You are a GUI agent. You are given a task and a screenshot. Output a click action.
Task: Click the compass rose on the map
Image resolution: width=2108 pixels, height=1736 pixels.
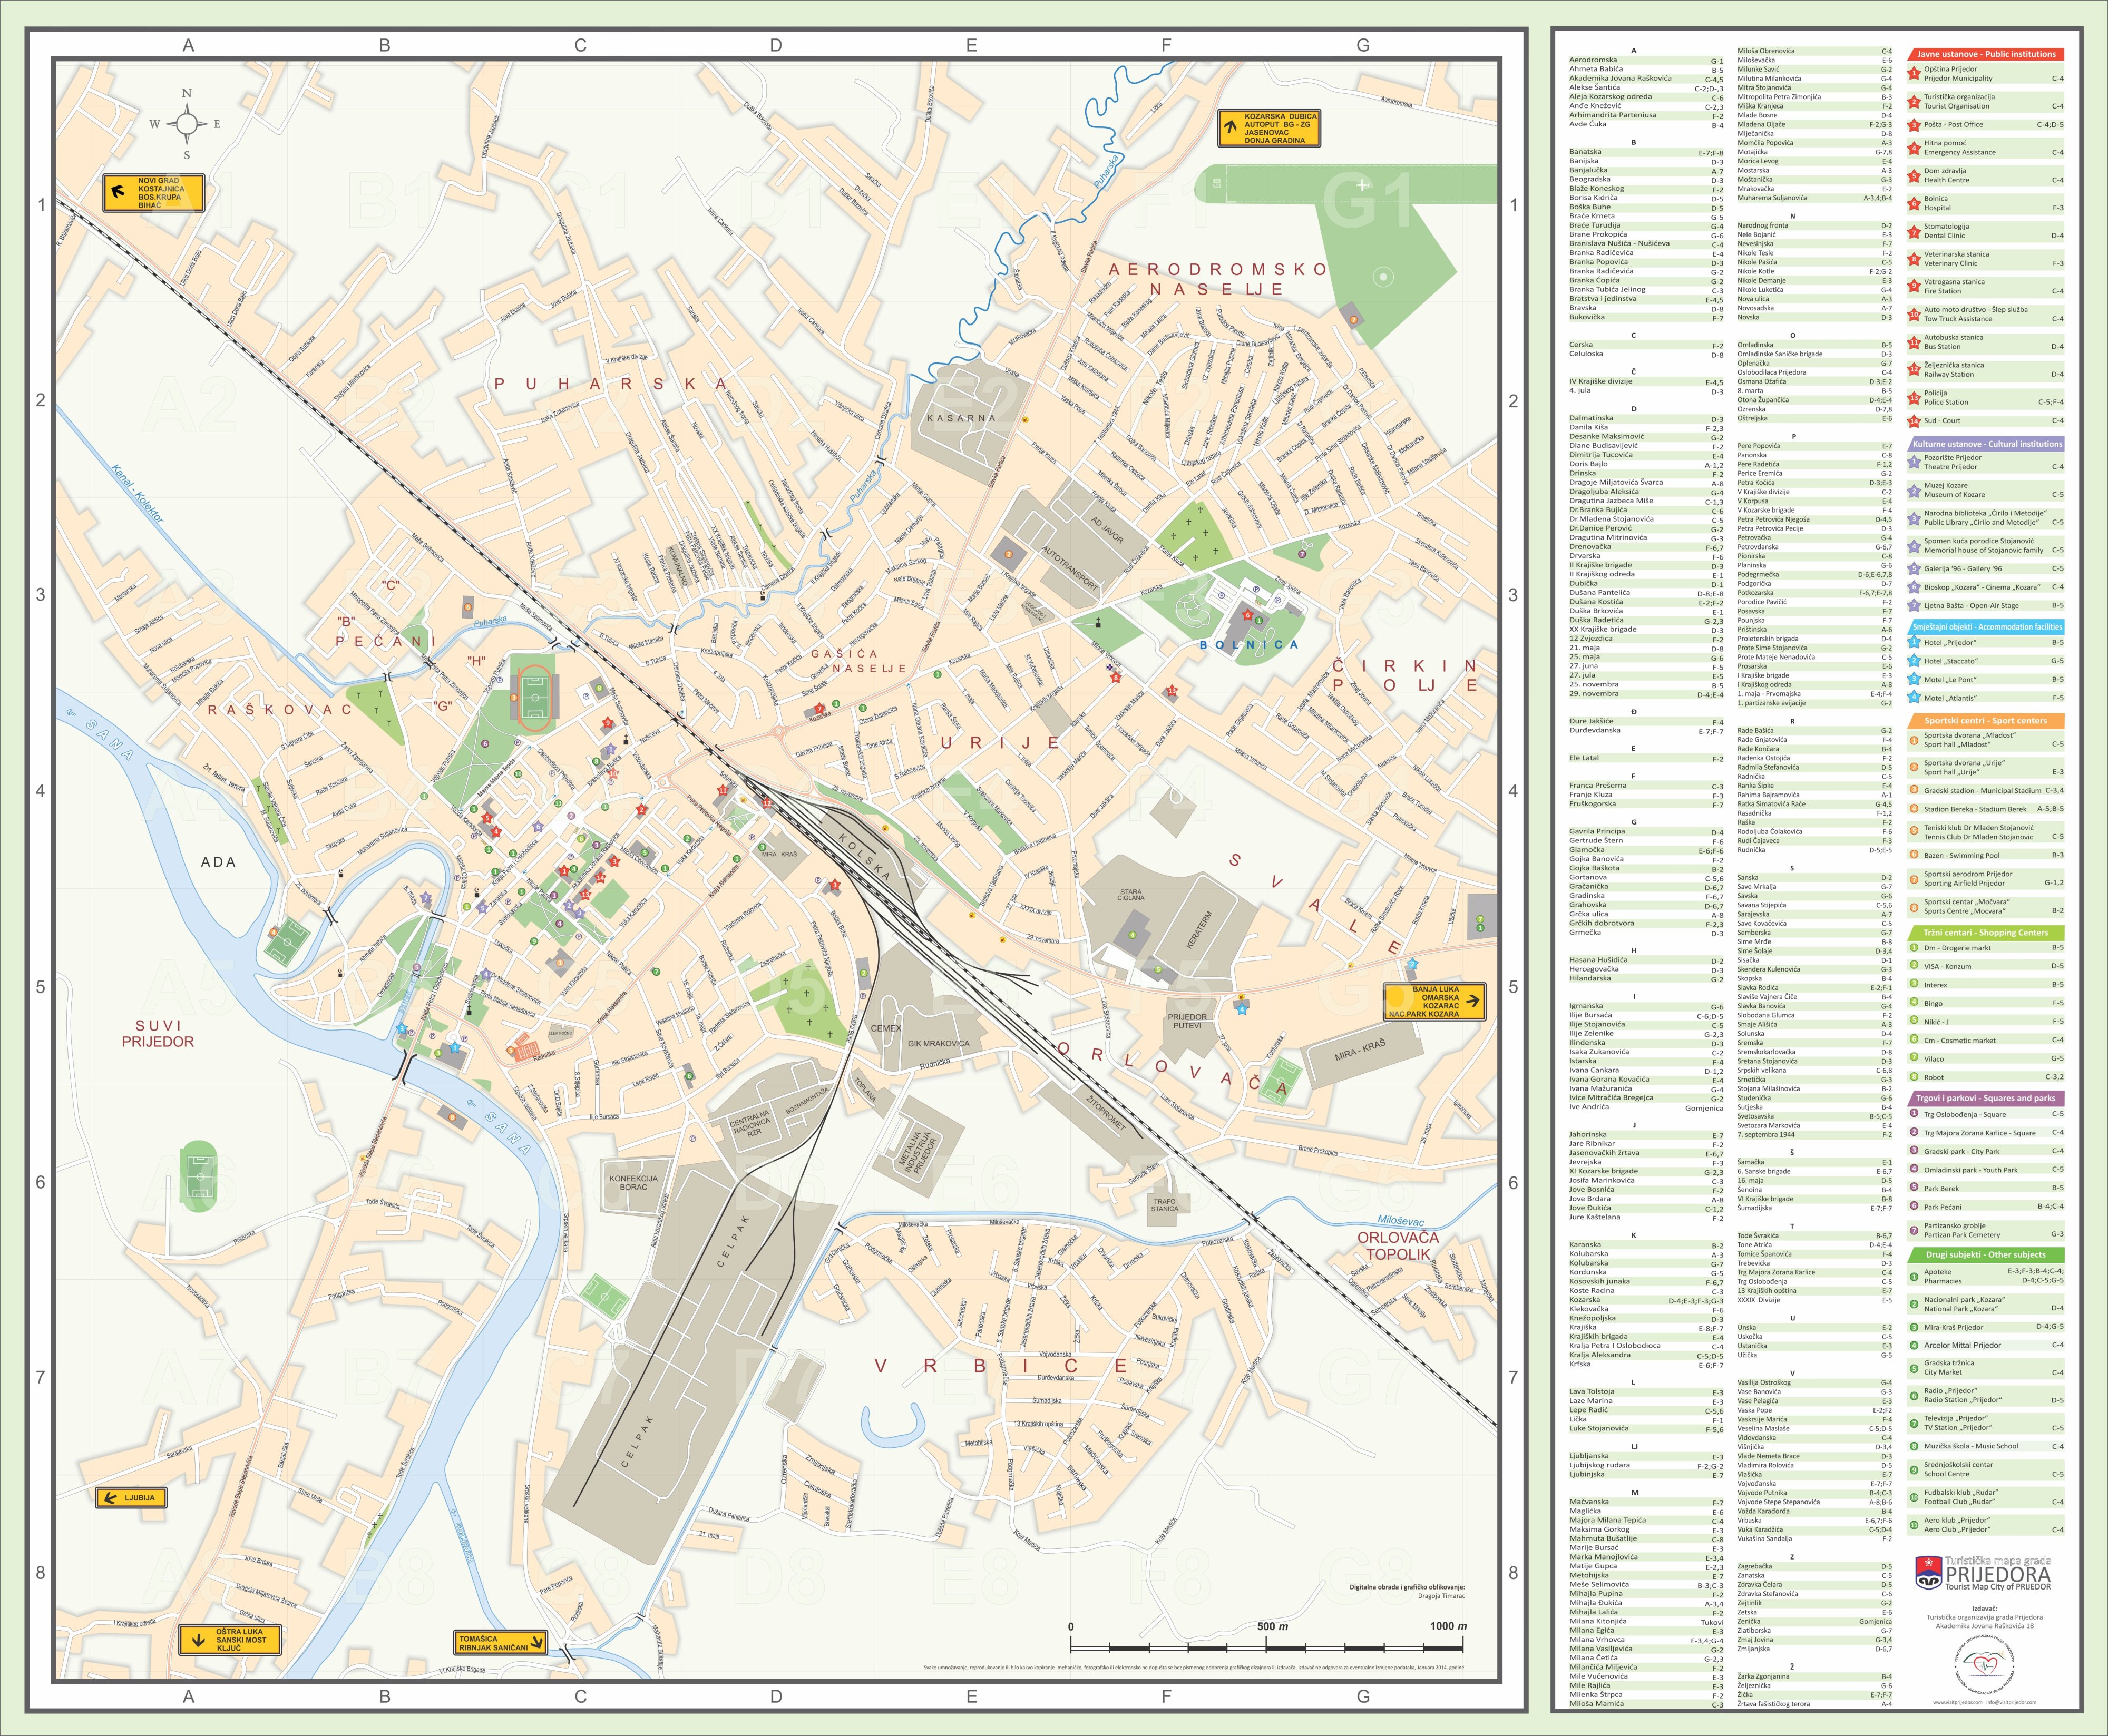tap(186, 125)
